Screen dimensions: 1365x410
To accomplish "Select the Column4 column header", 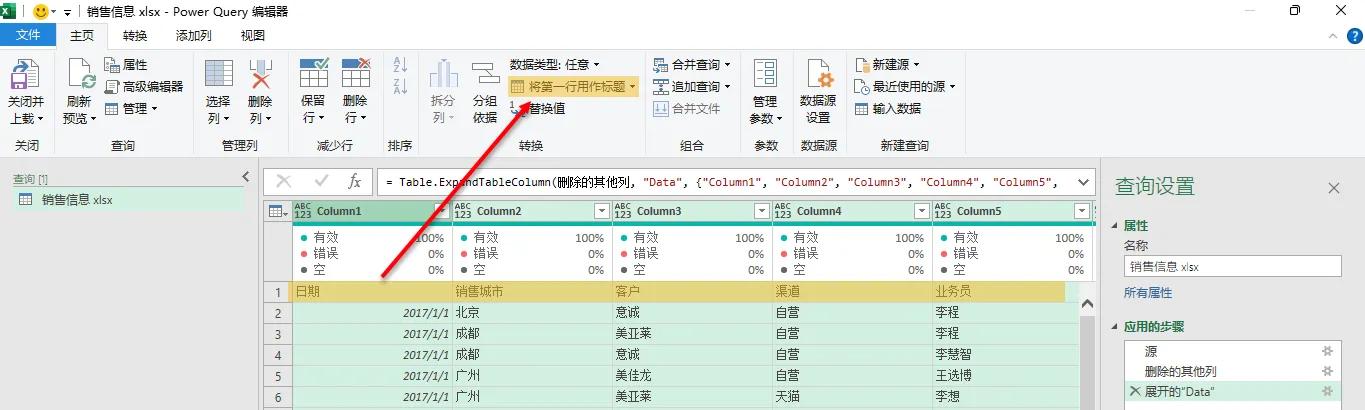I will coord(851,211).
